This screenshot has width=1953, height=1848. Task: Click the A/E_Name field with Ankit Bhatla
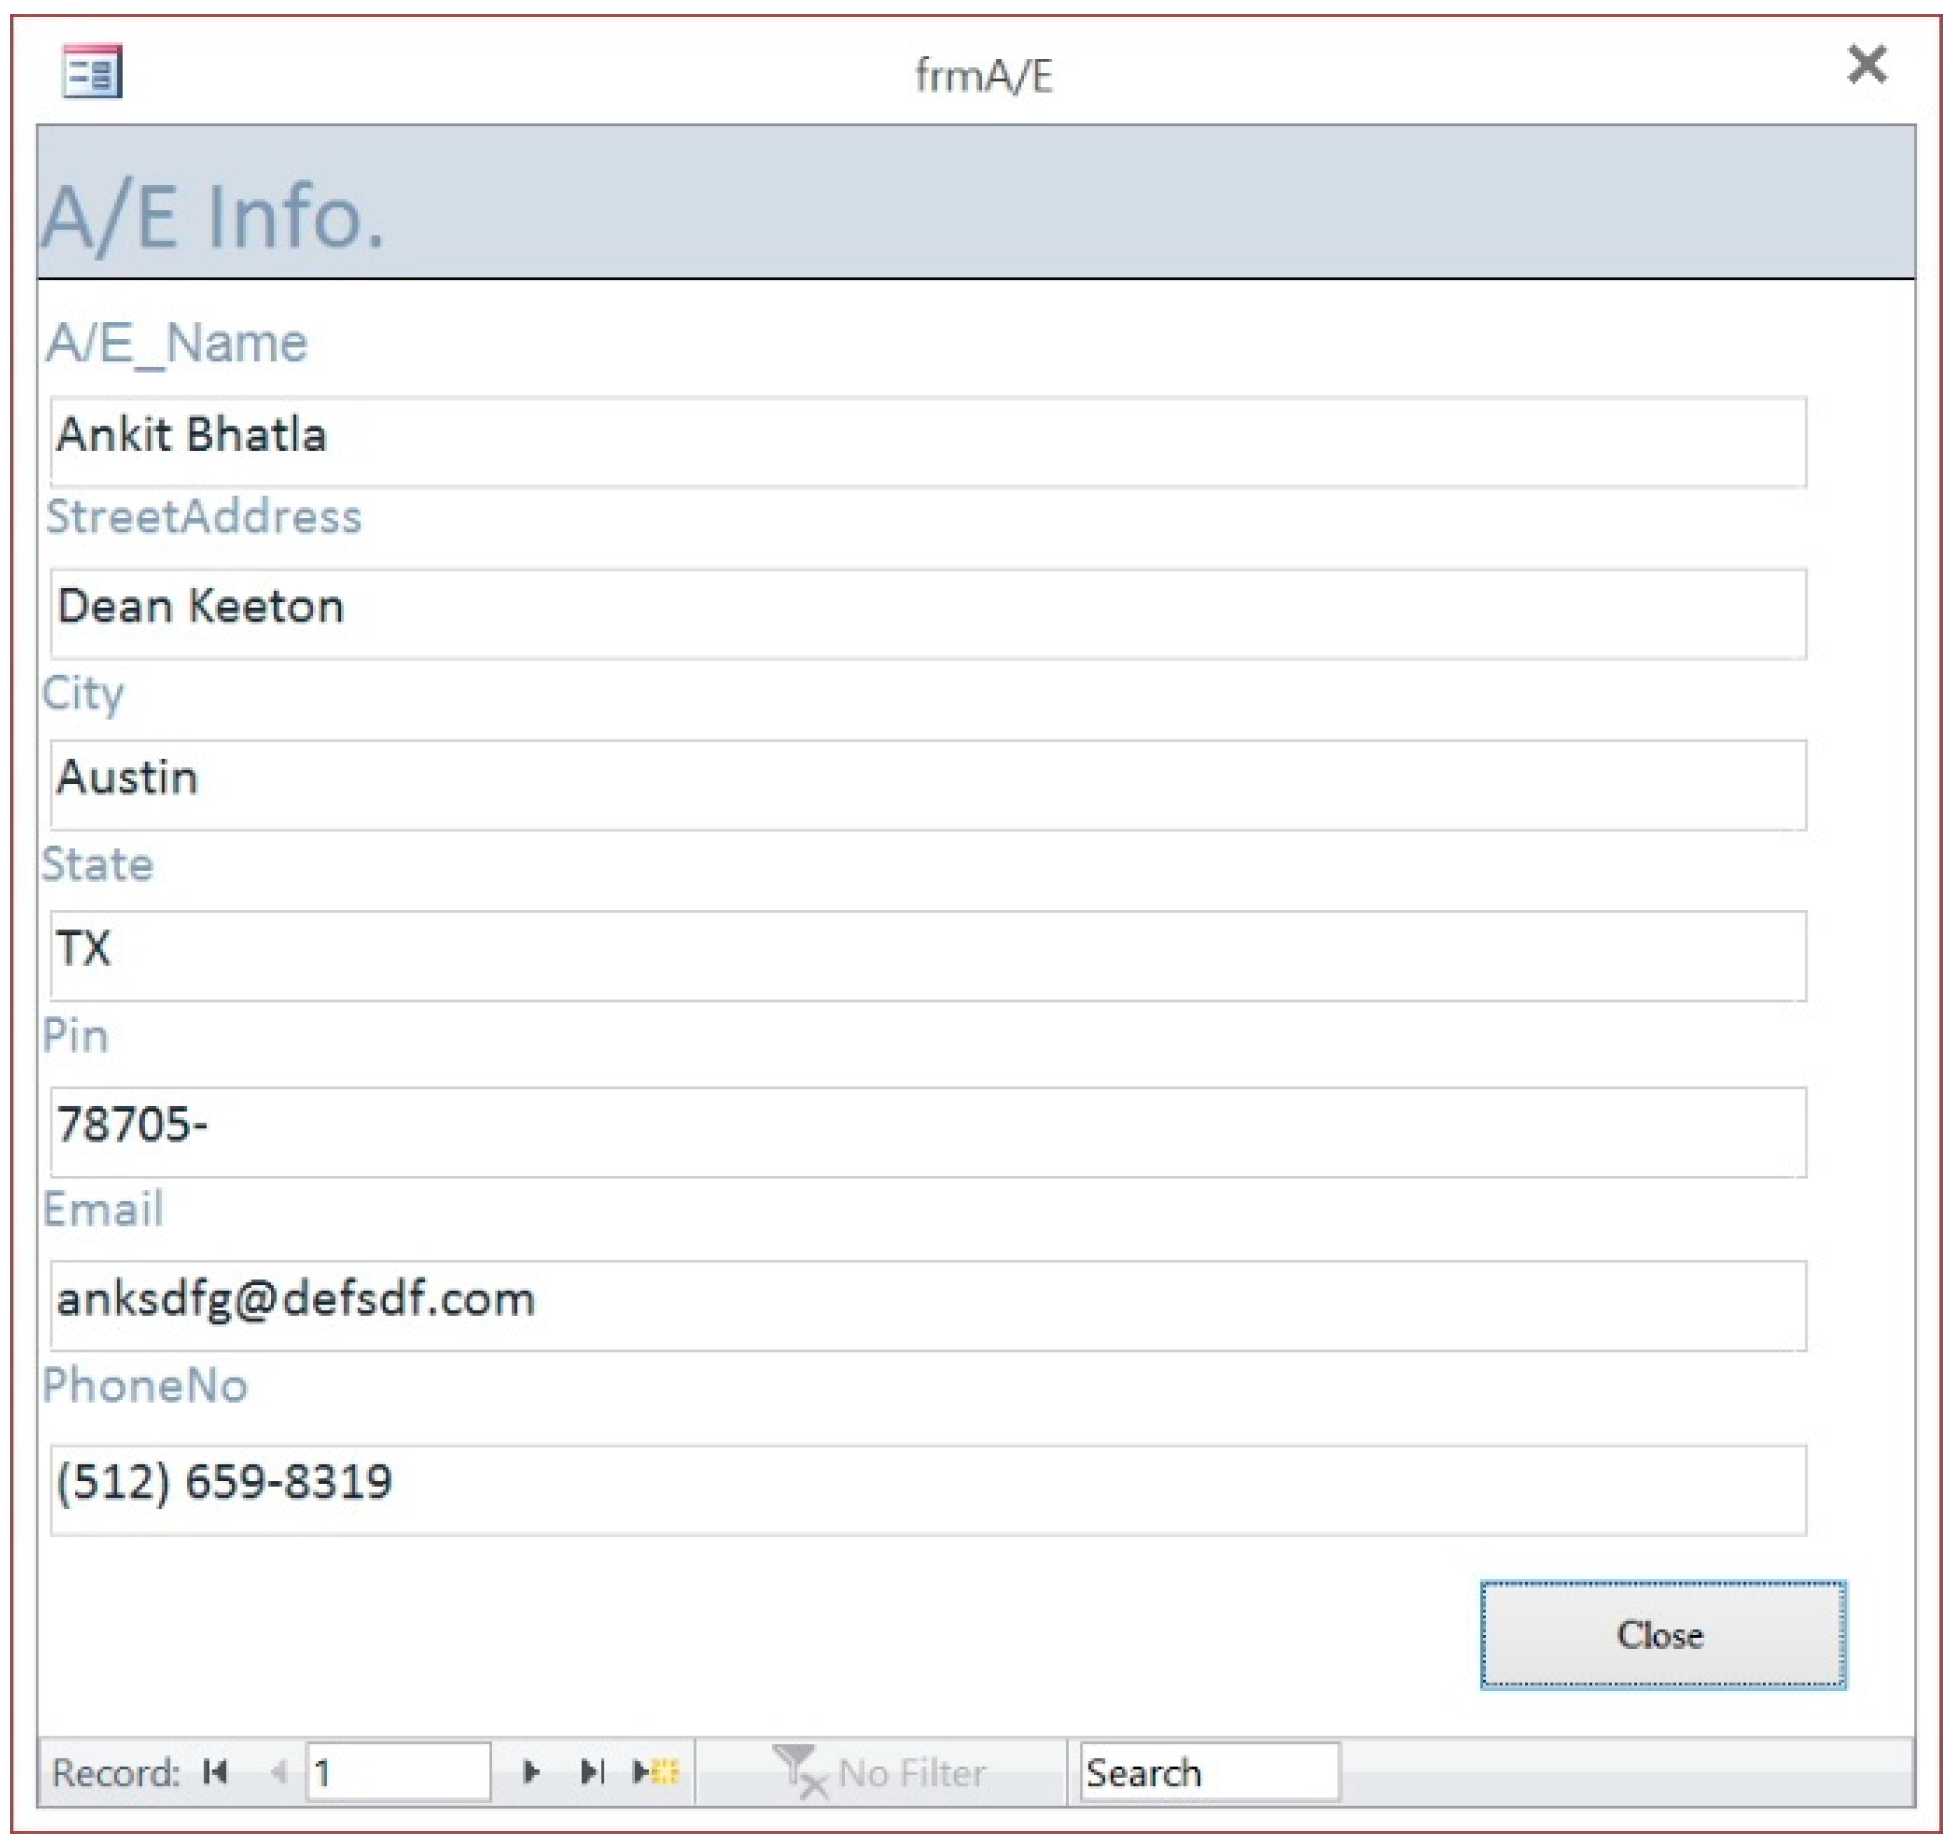pos(927,441)
